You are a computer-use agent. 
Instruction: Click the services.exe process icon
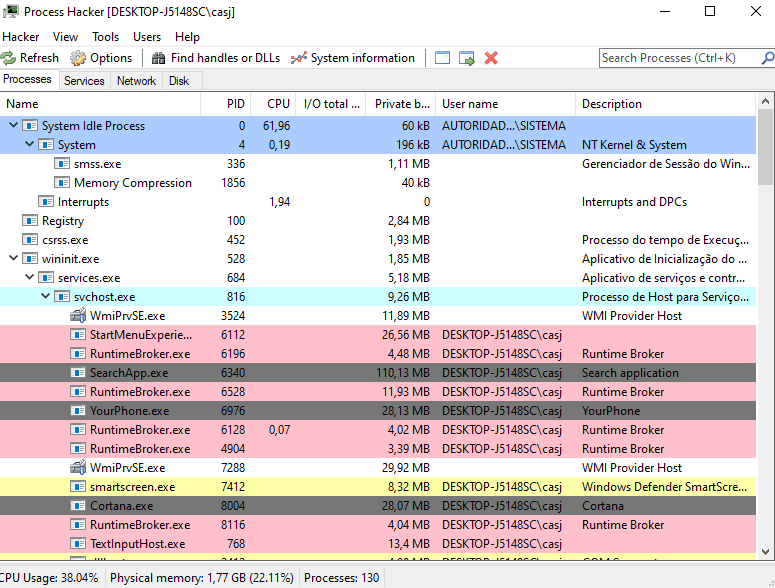[x=46, y=278]
